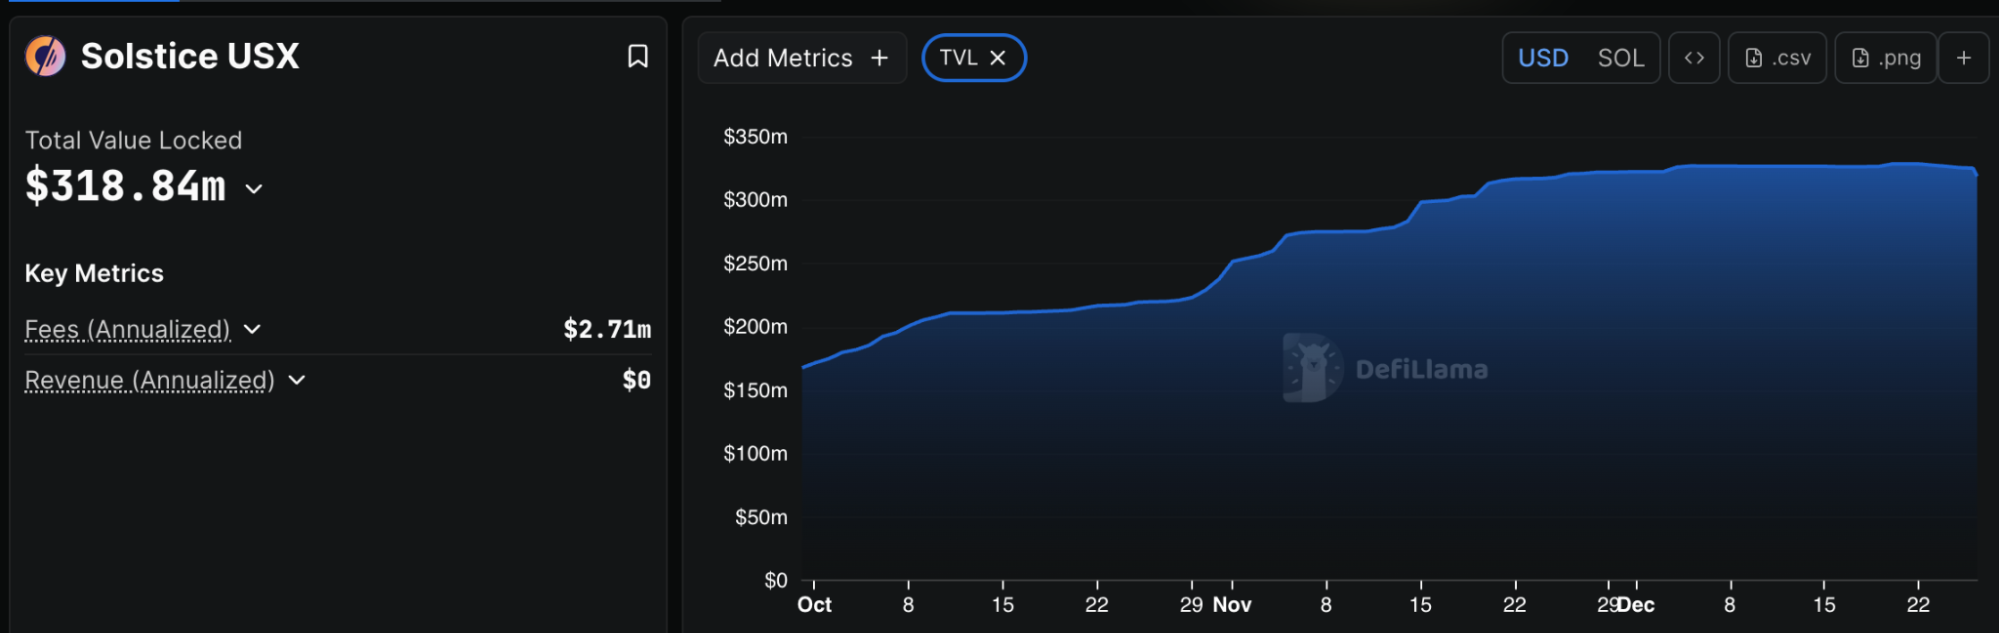The height and width of the screenshot is (634, 1999).
Task: Expand the Revenue (Annualized) details
Action: pos(296,380)
